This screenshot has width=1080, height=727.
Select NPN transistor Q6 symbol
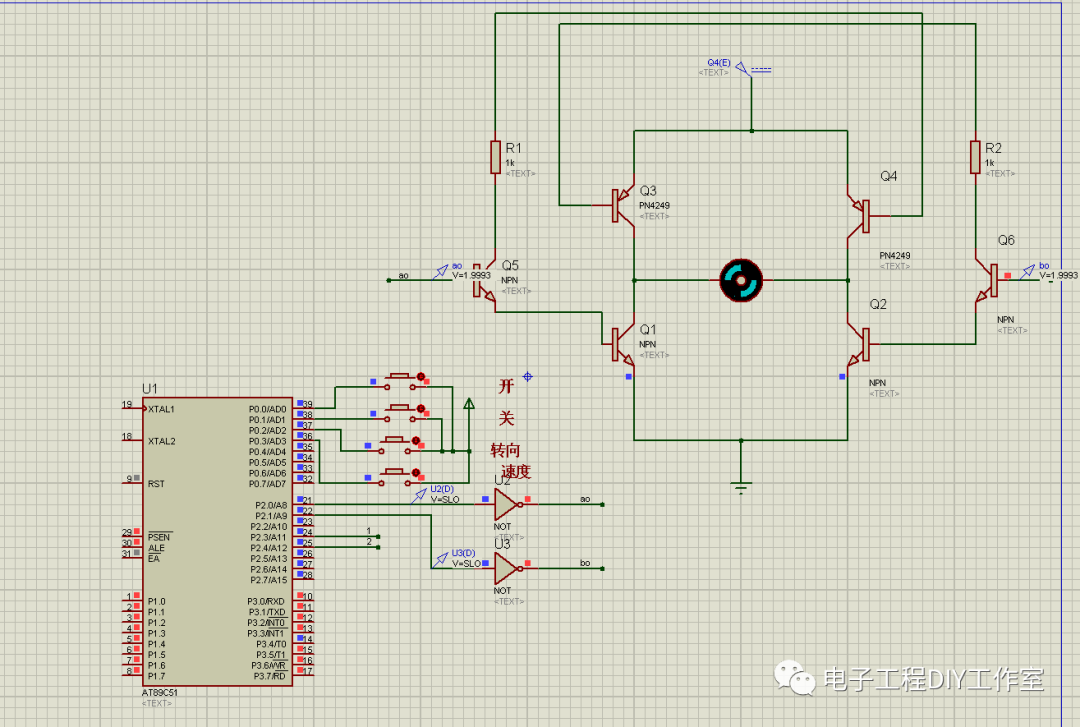[986, 280]
